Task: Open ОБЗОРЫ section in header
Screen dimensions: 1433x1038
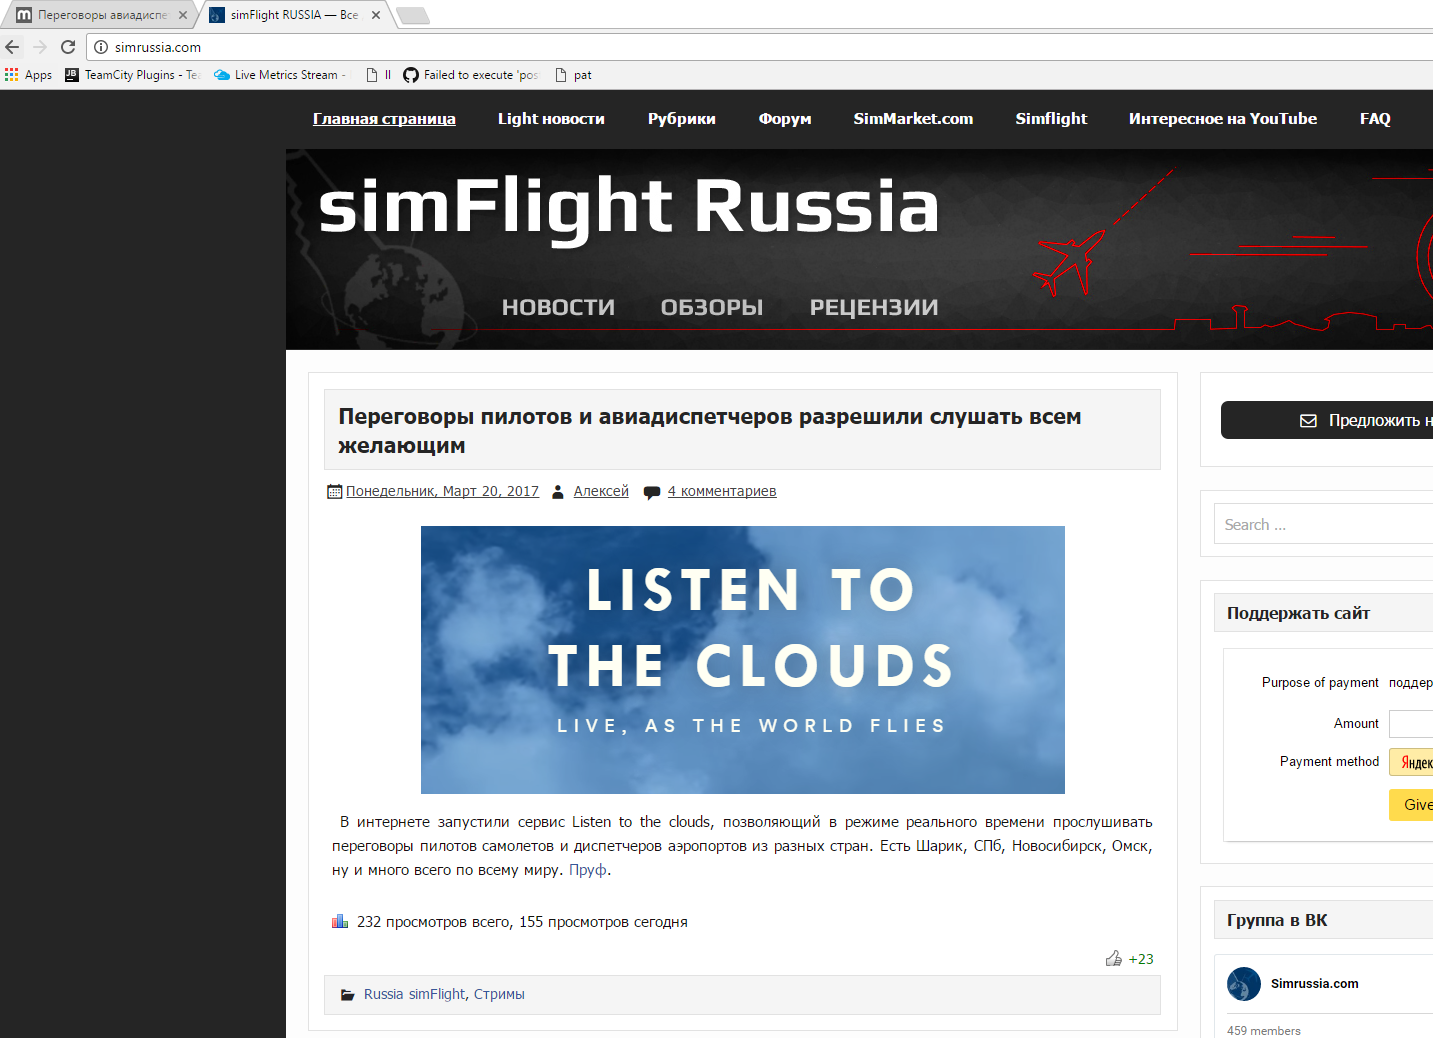Action: (712, 307)
